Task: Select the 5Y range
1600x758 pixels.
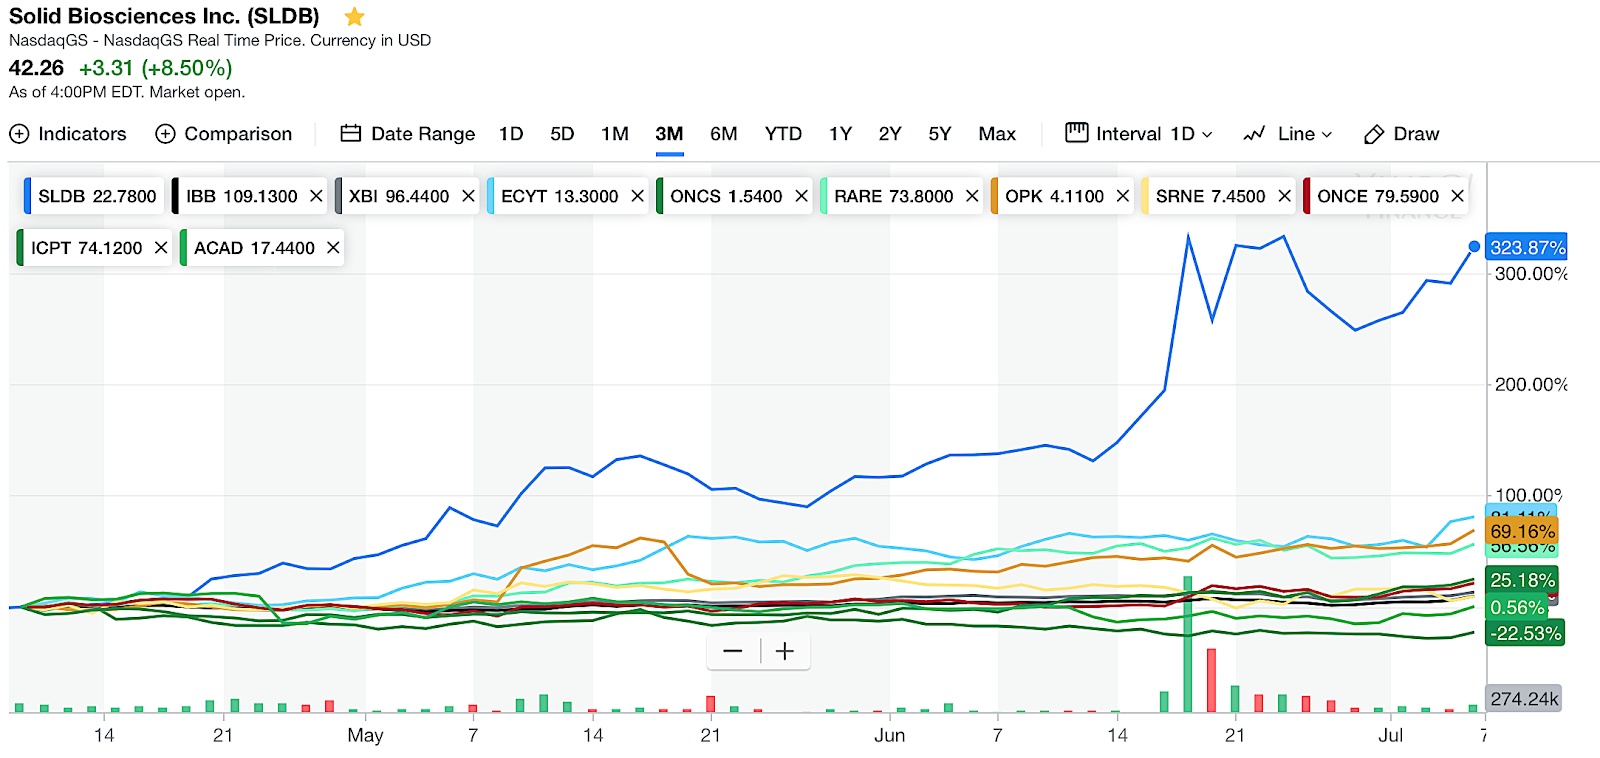Action: pos(940,134)
